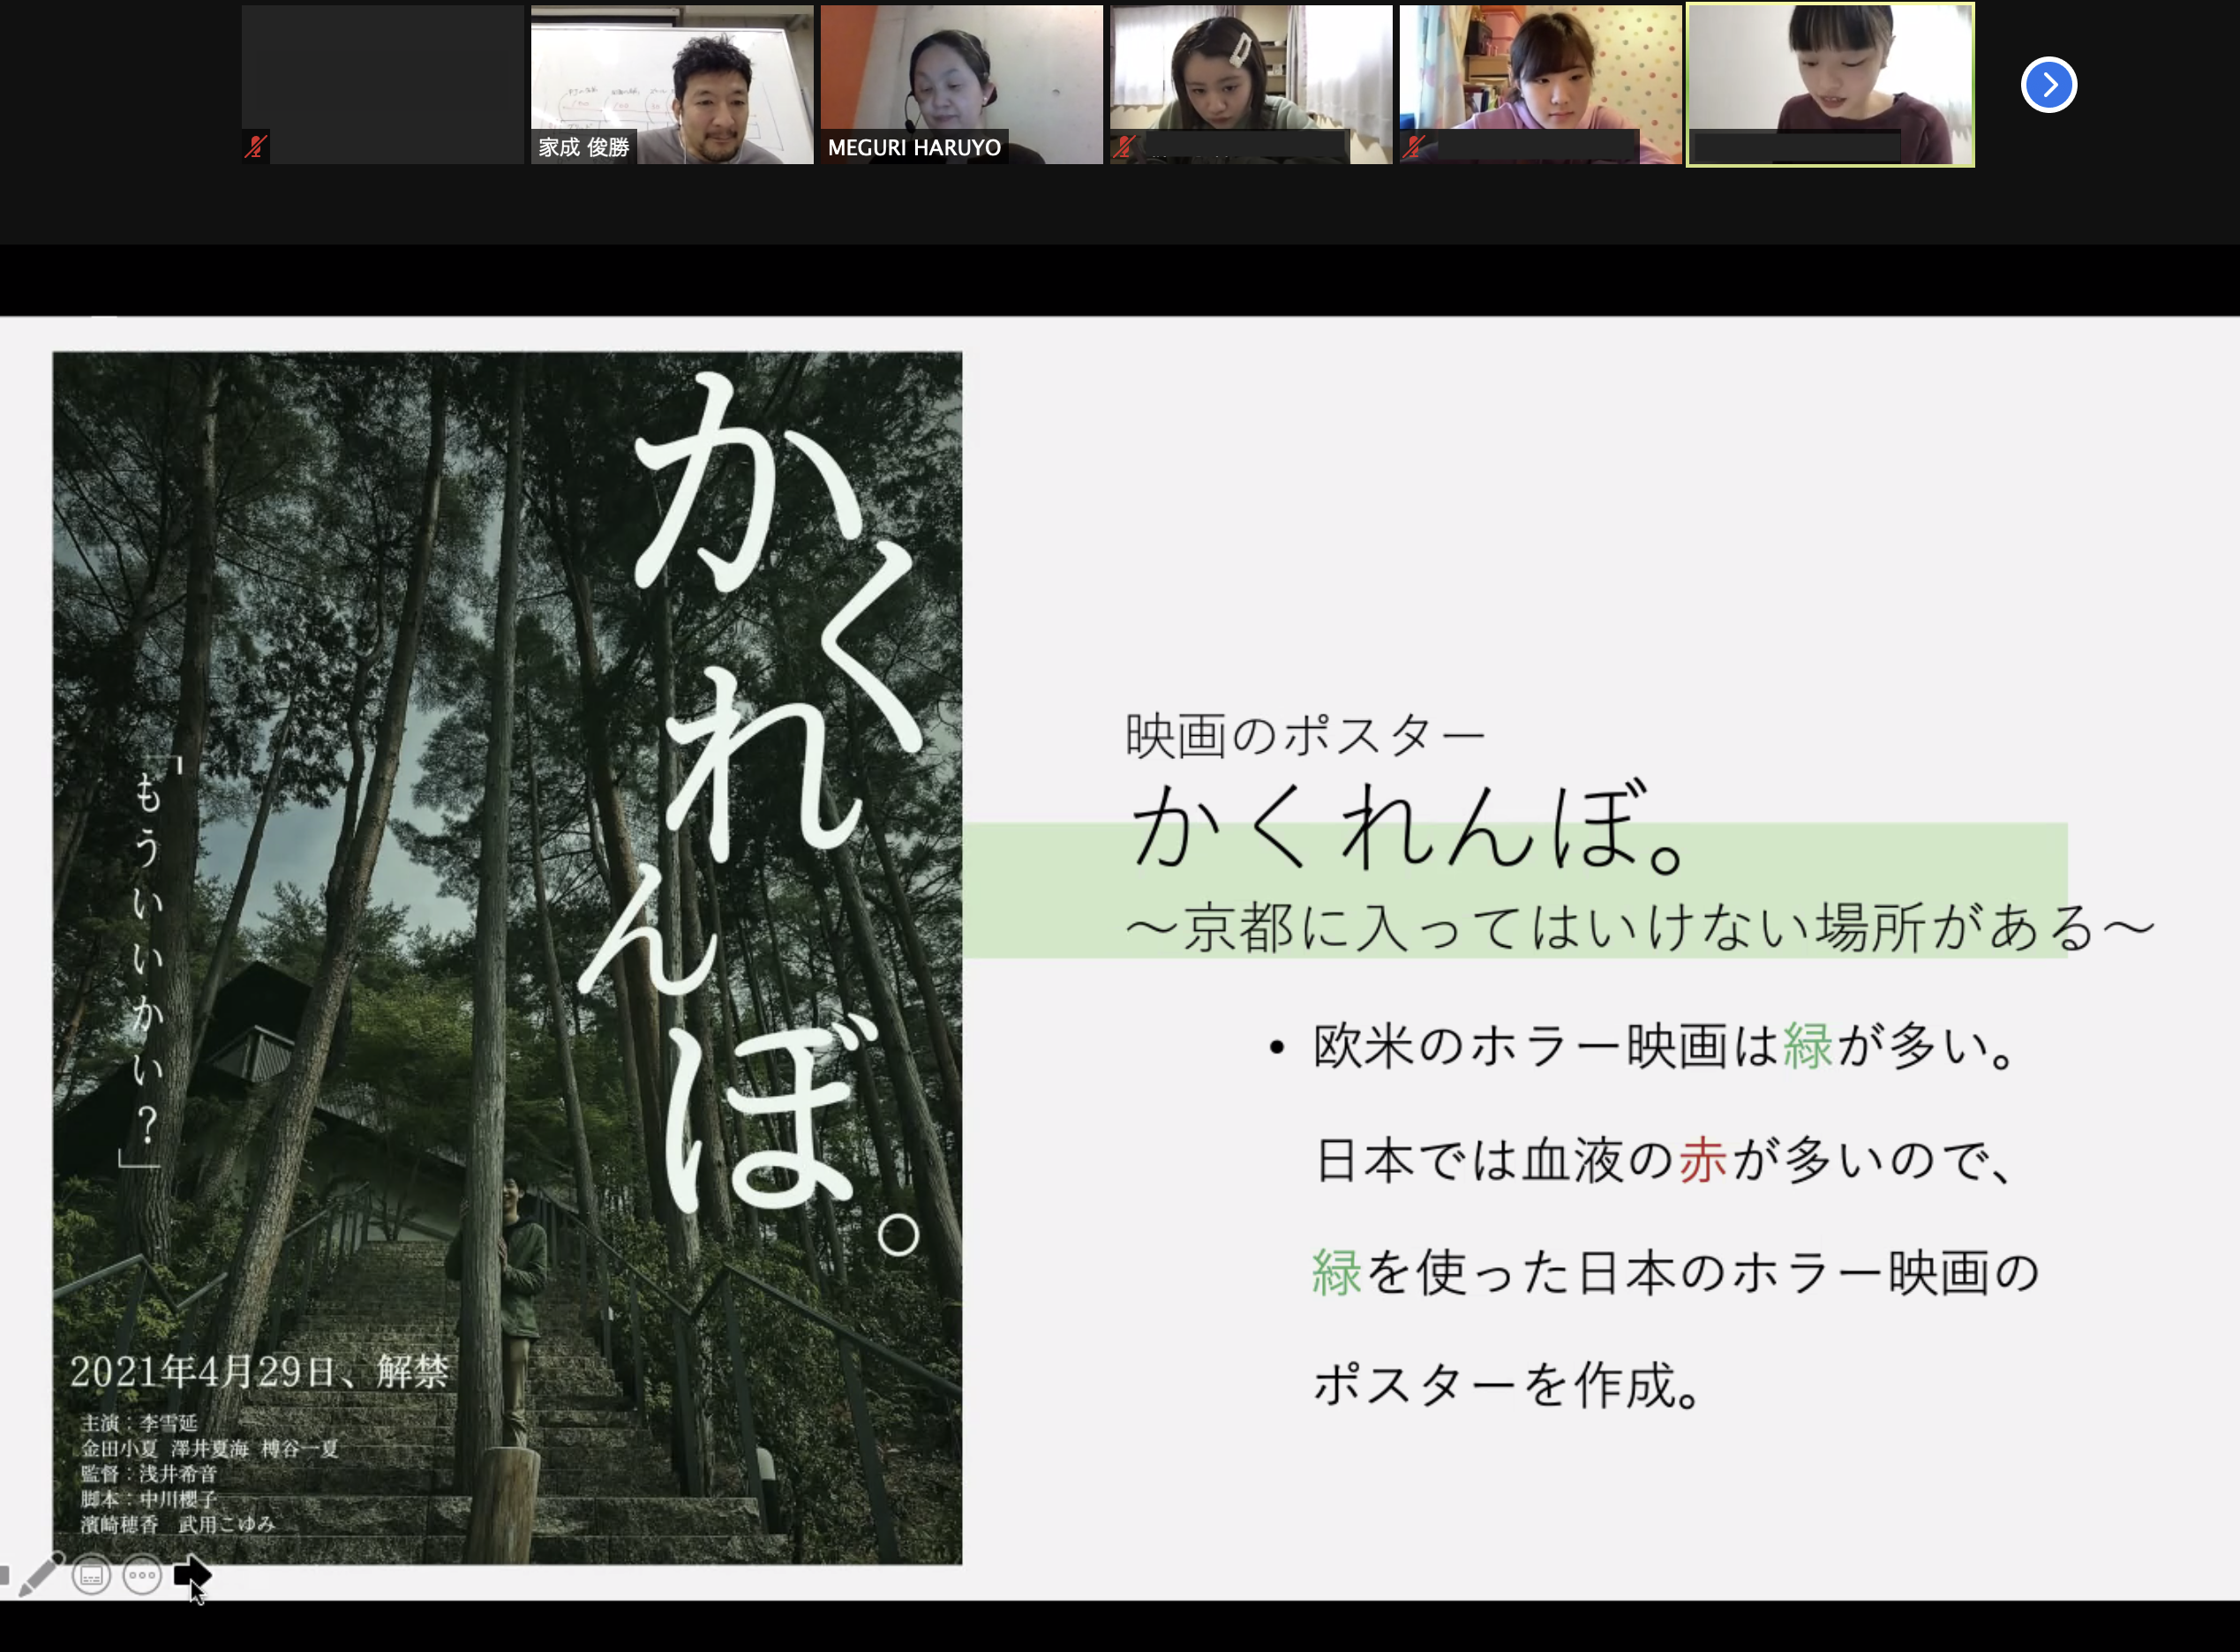
Task: Click line 日本では血液の赤が多いので、
Action: click(x=1665, y=1160)
